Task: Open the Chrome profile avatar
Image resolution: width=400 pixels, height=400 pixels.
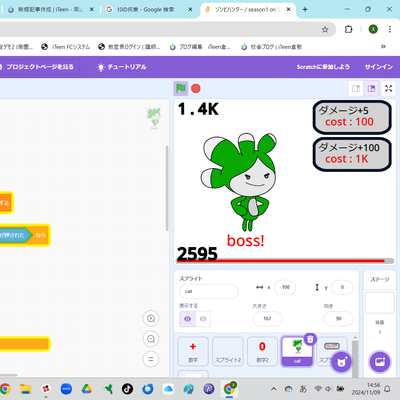Action: [373, 29]
